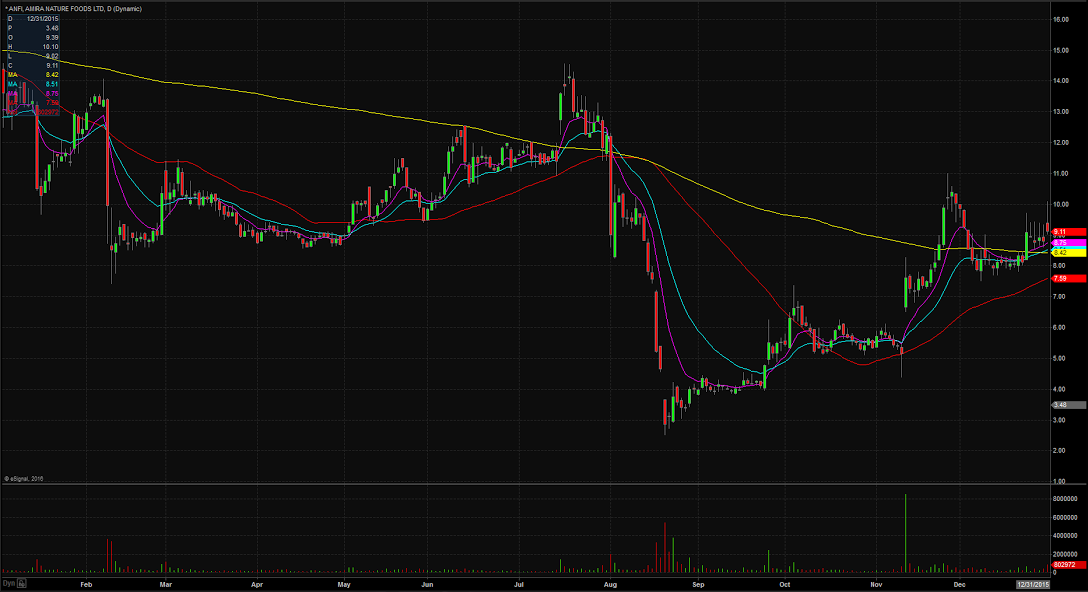Click the lock icon beside Dyn
Screen dimensions: 1088x592
[22, 584]
